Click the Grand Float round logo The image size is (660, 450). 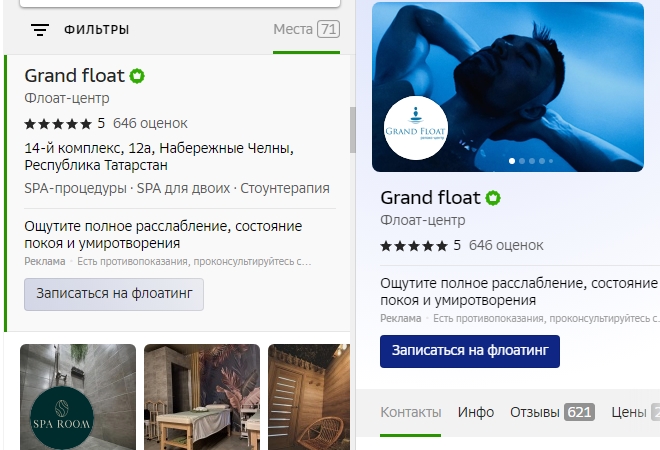click(416, 128)
